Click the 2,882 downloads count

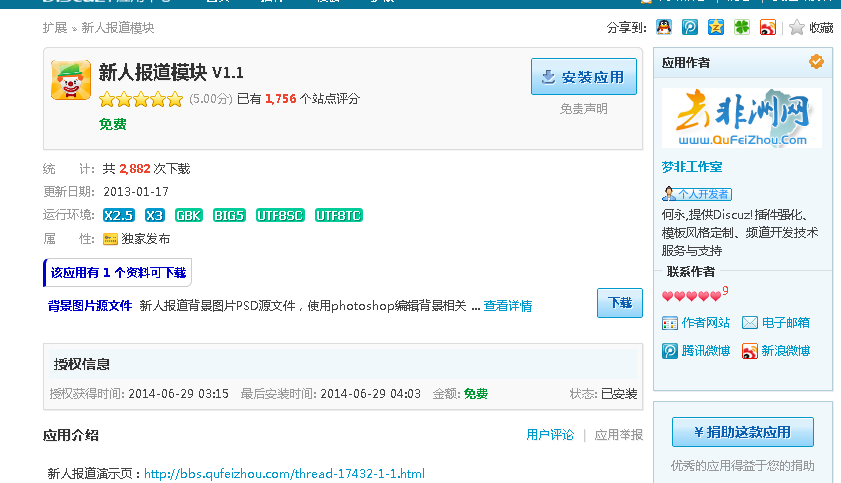click(135, 169)
